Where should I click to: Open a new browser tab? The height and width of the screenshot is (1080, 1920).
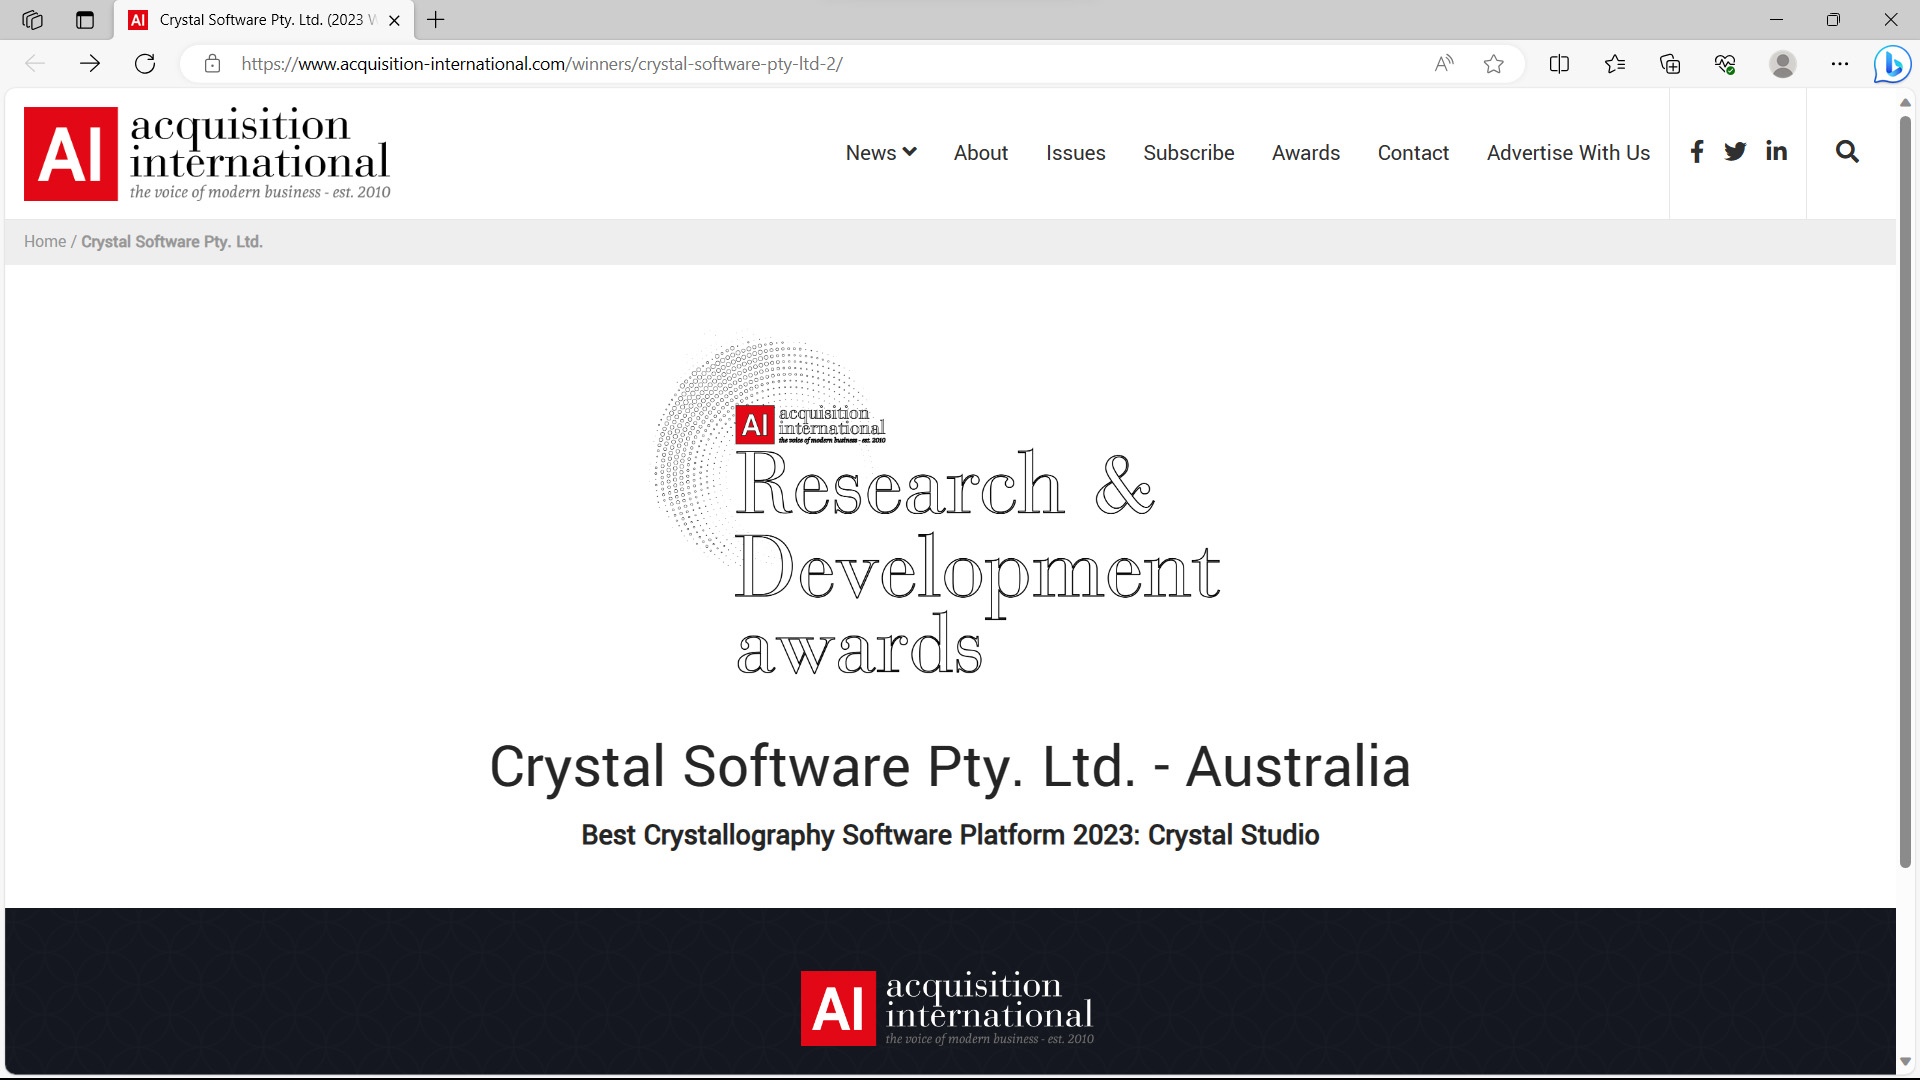[436, 20]
